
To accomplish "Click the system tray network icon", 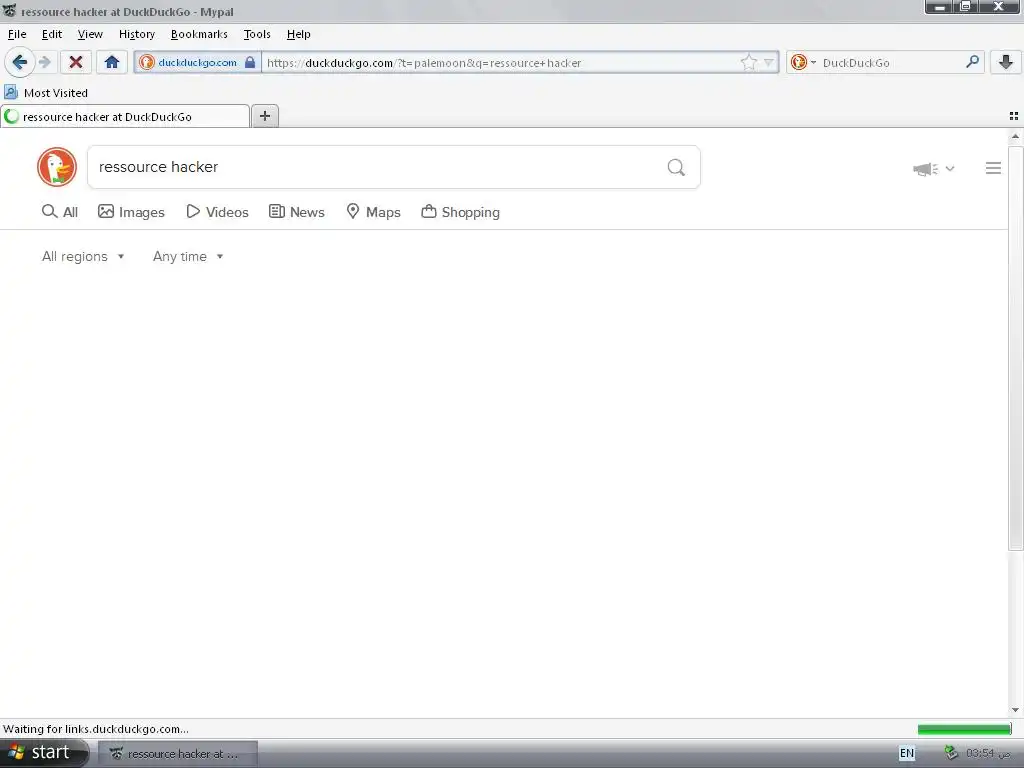I will pyautogui.click(x=951, y=752).
